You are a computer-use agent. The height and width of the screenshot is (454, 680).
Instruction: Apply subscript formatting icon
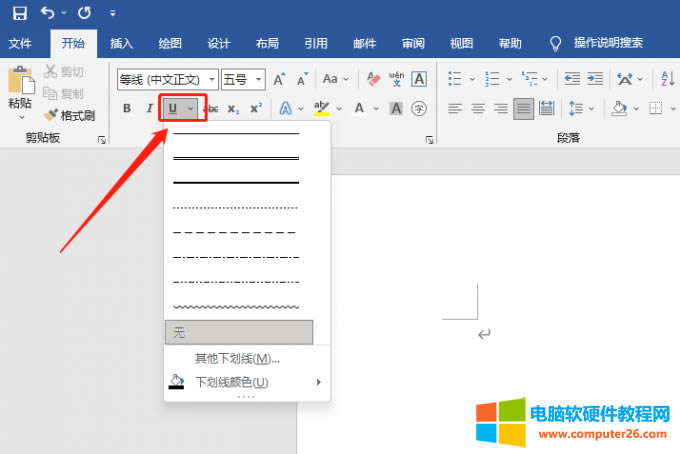pos(233,108)
